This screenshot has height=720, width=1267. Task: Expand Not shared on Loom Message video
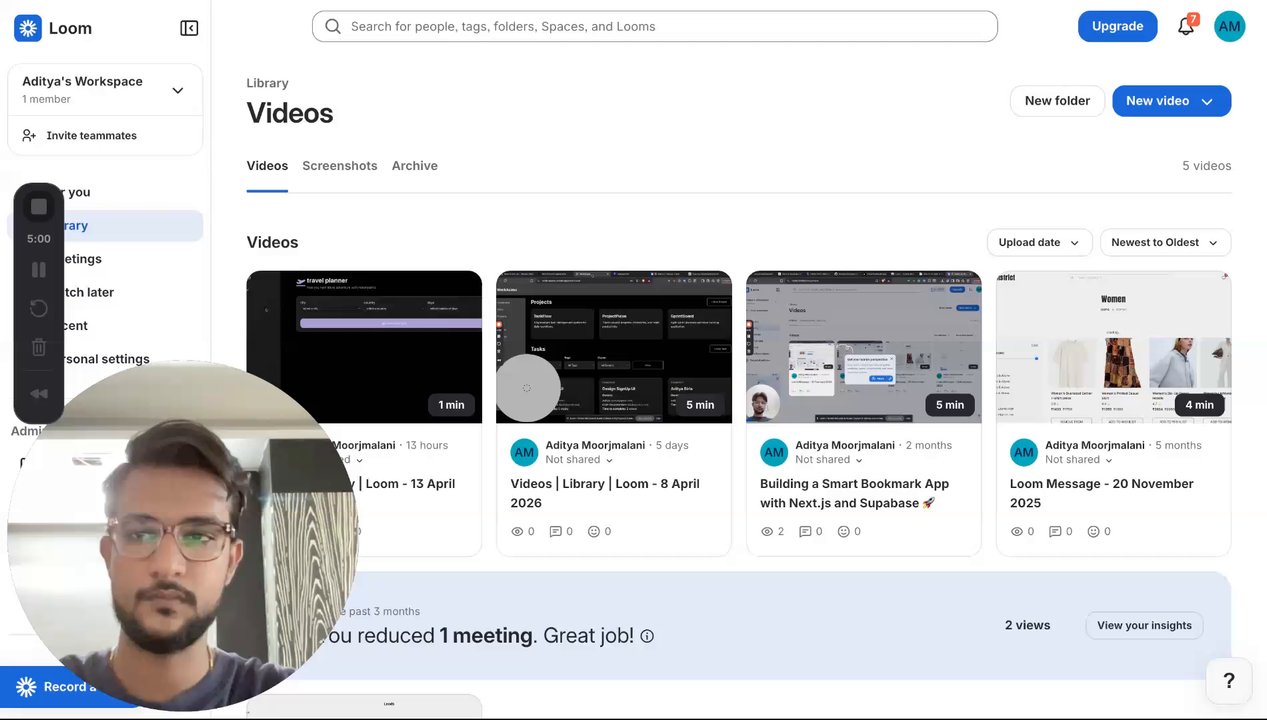point(1079,460)
